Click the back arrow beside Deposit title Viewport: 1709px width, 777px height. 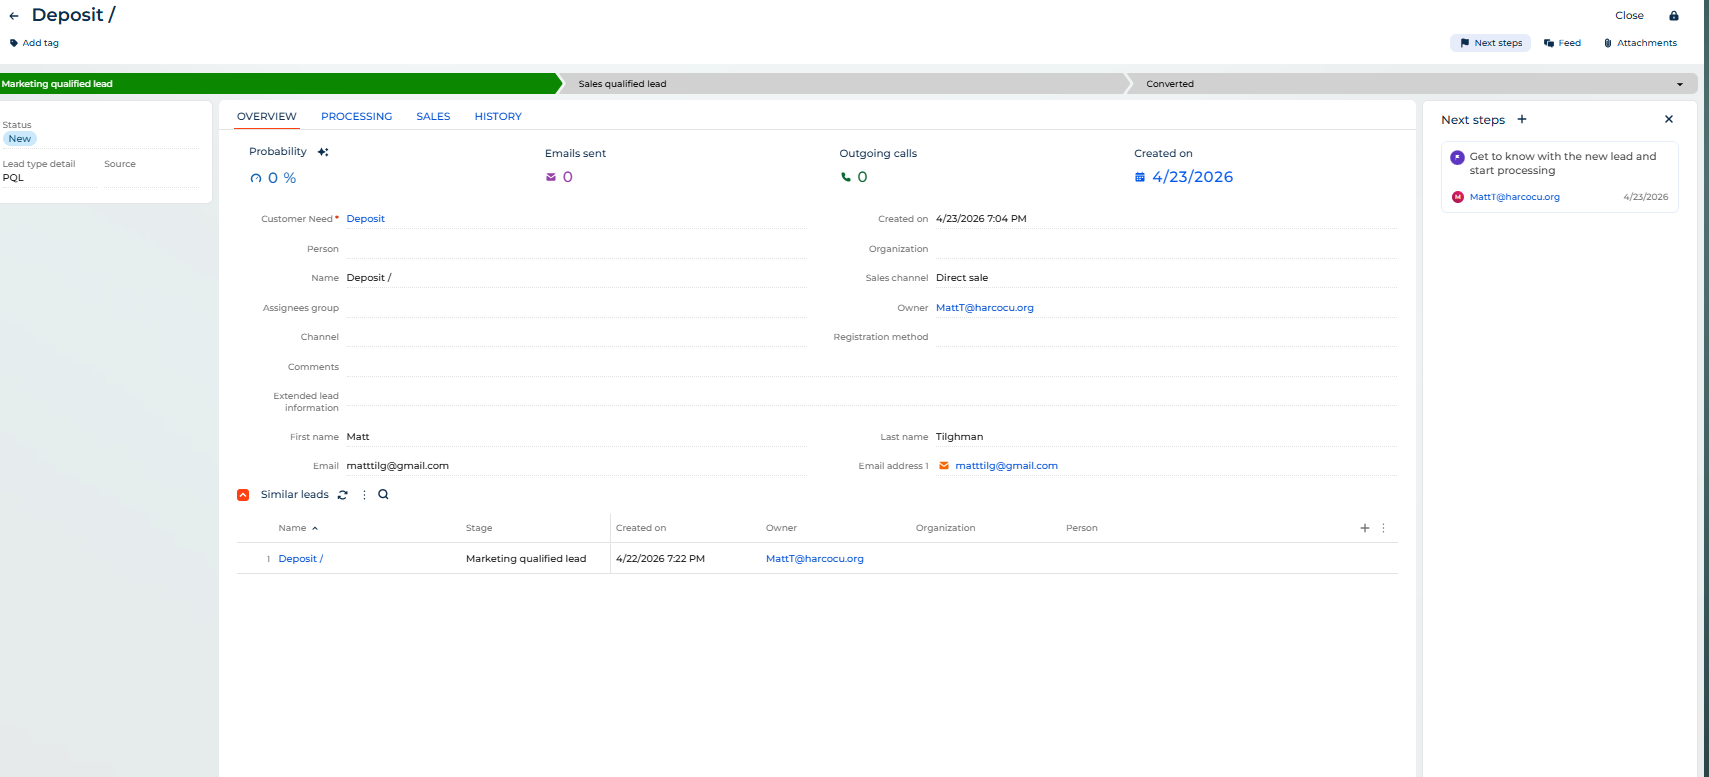[x=14, y=16]
